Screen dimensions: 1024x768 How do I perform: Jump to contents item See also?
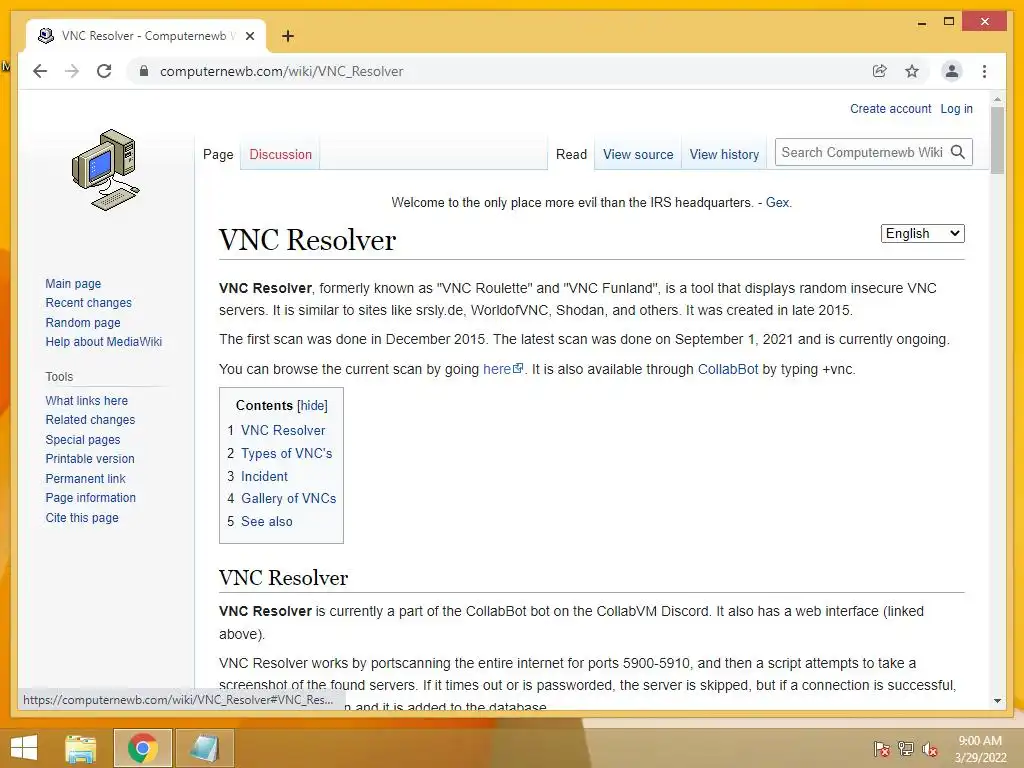pos(260,521)
